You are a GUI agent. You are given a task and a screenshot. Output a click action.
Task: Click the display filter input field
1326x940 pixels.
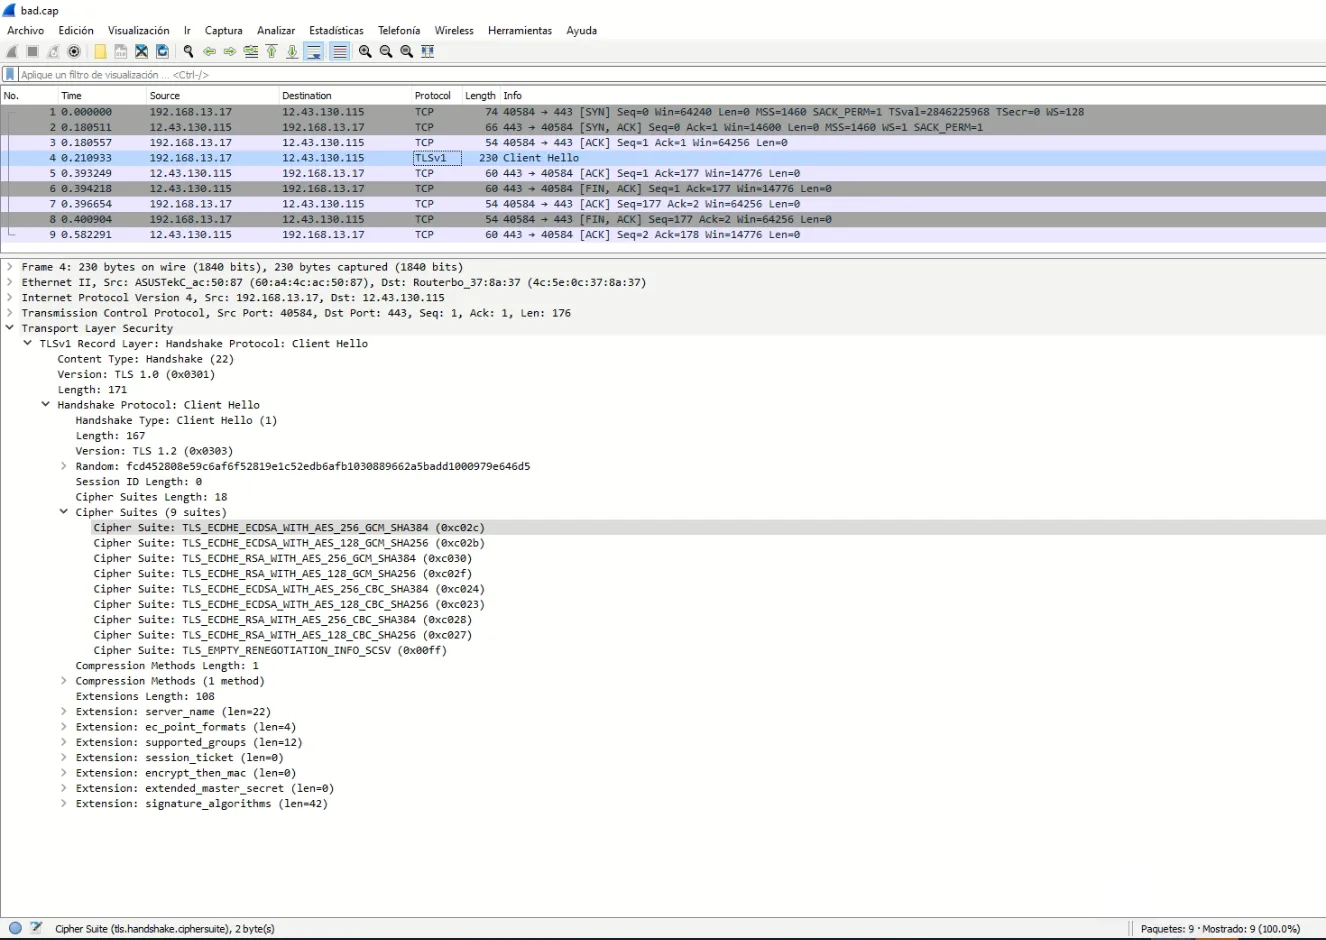[x=600, y=75]
